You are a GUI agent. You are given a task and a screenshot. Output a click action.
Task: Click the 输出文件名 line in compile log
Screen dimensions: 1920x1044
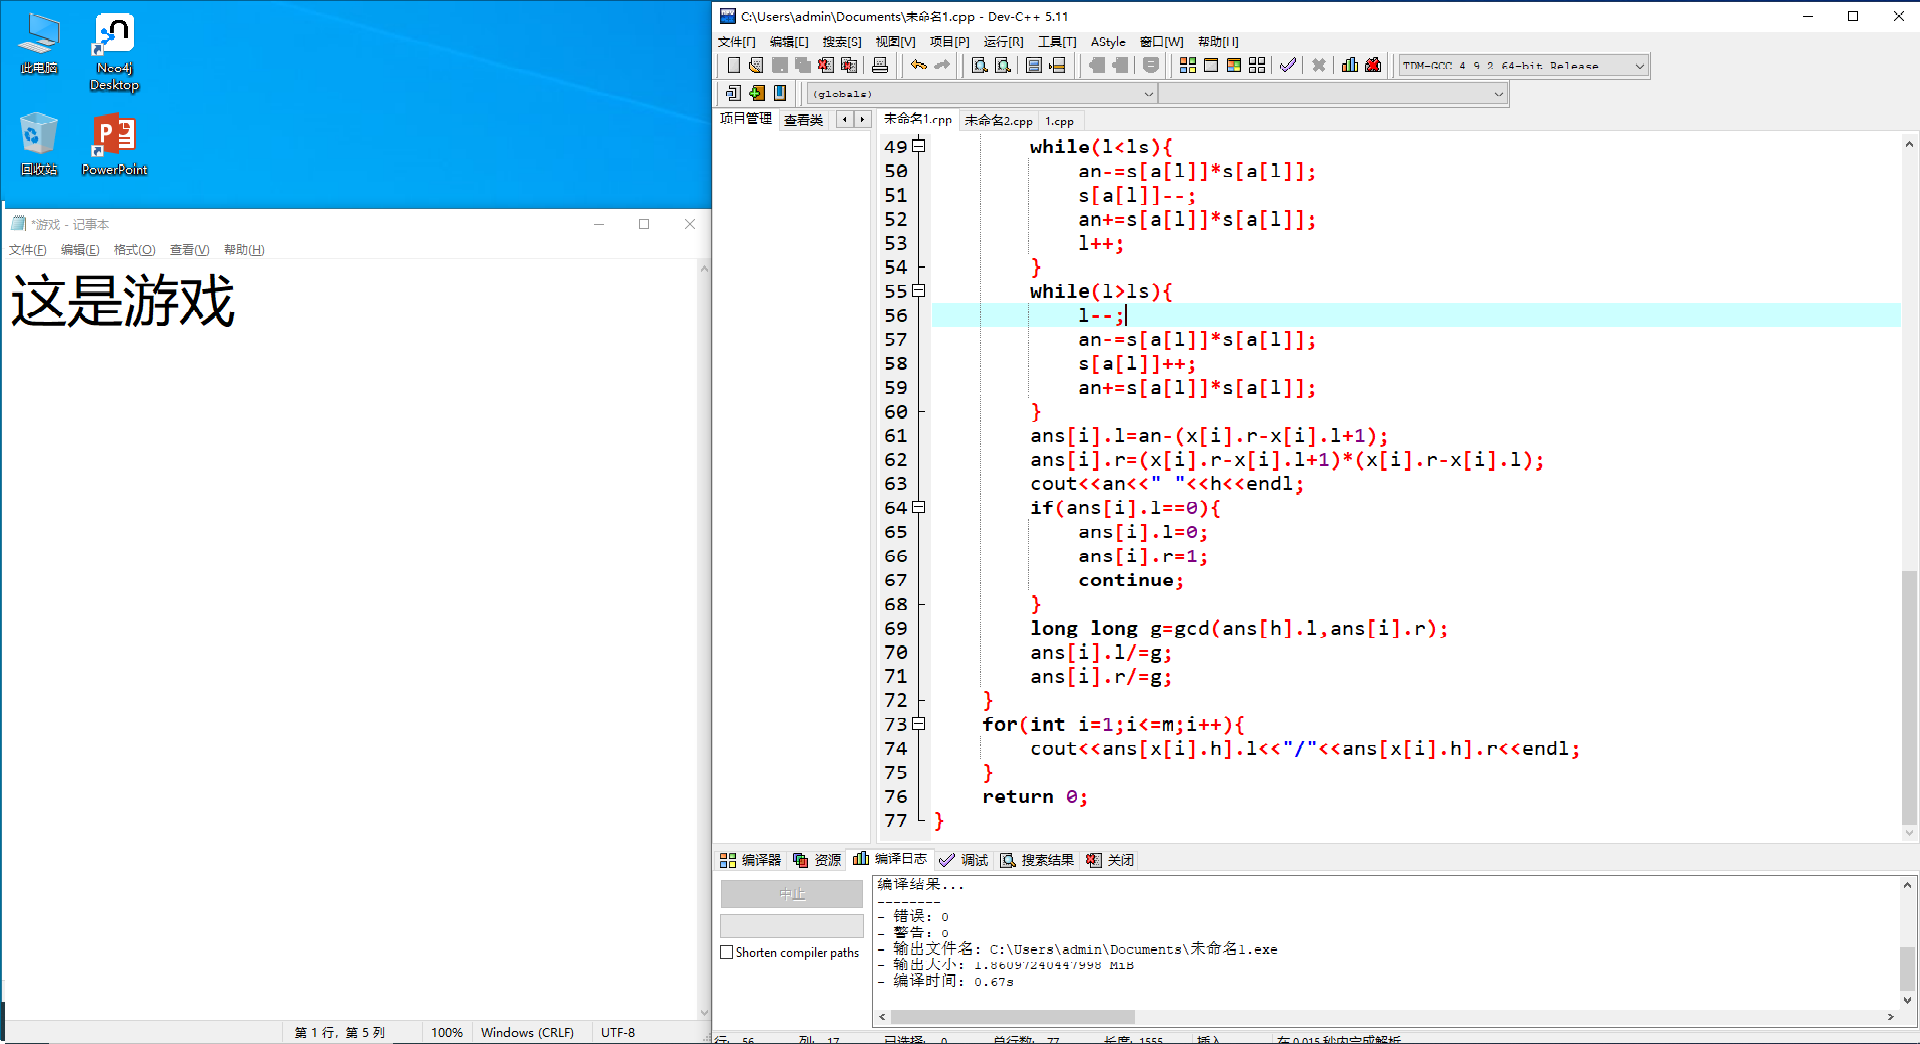1077,949
